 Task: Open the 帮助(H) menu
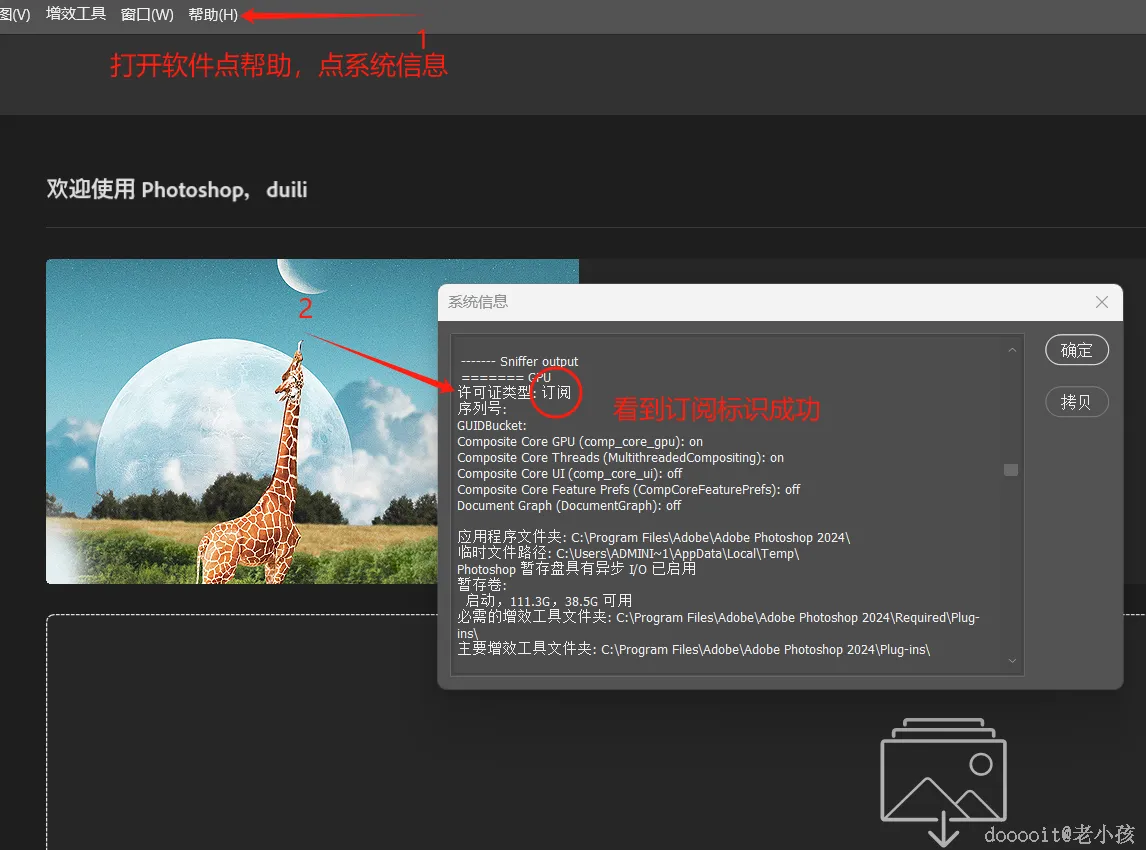(212, 15)
